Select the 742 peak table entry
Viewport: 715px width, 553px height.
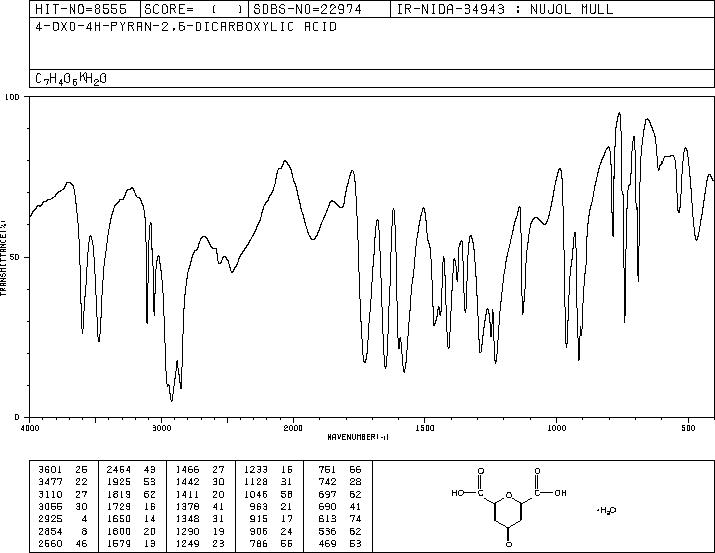click(340, 482)
